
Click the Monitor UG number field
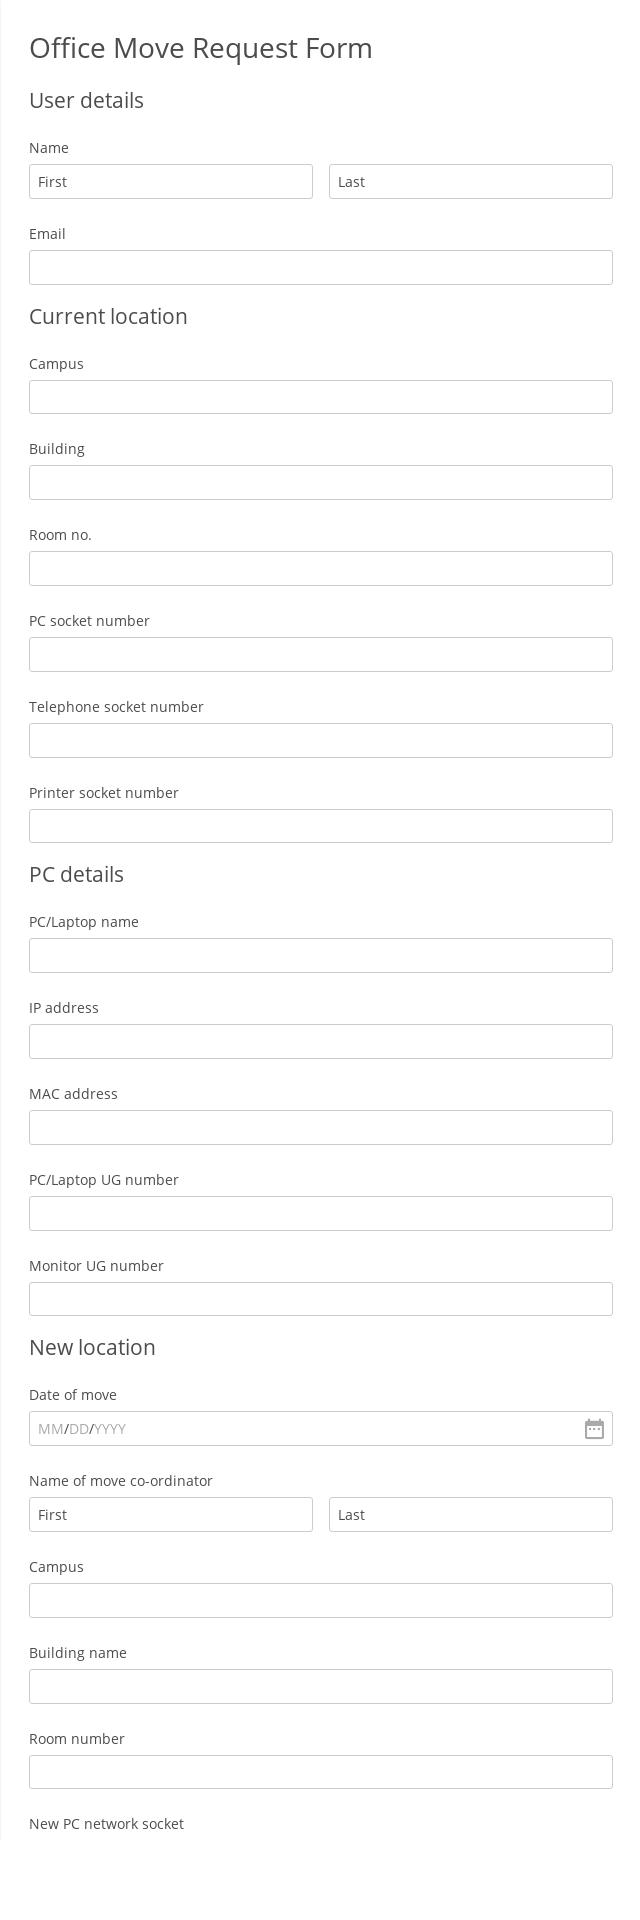coord(320,1298)
